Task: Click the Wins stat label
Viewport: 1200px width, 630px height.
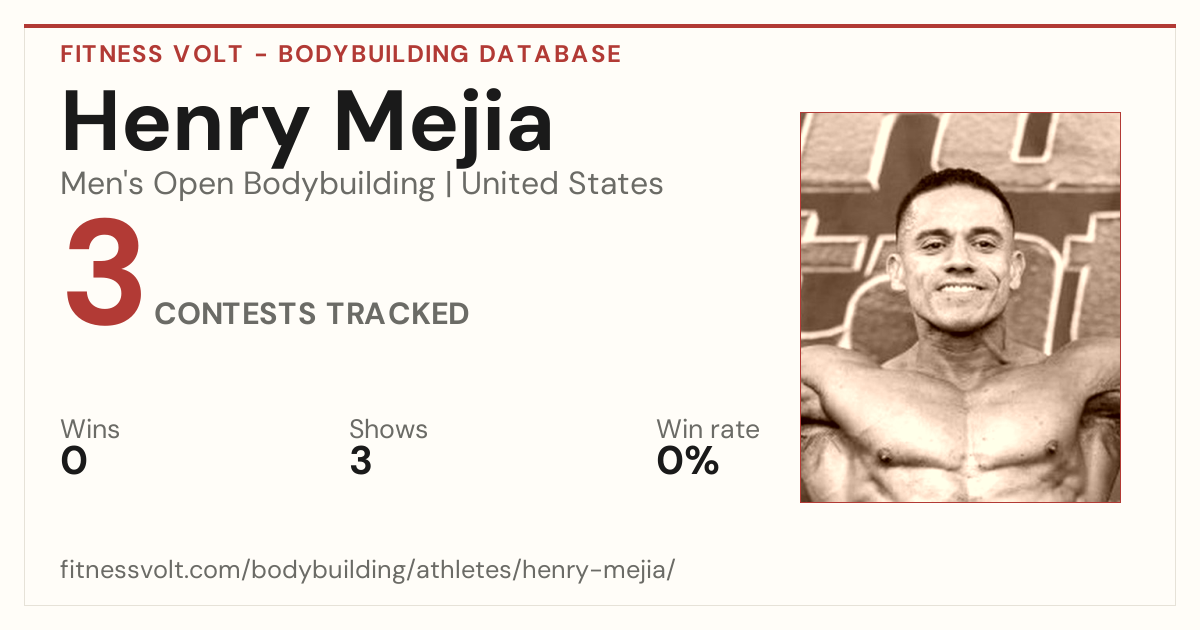Action: tap(90, 430)
